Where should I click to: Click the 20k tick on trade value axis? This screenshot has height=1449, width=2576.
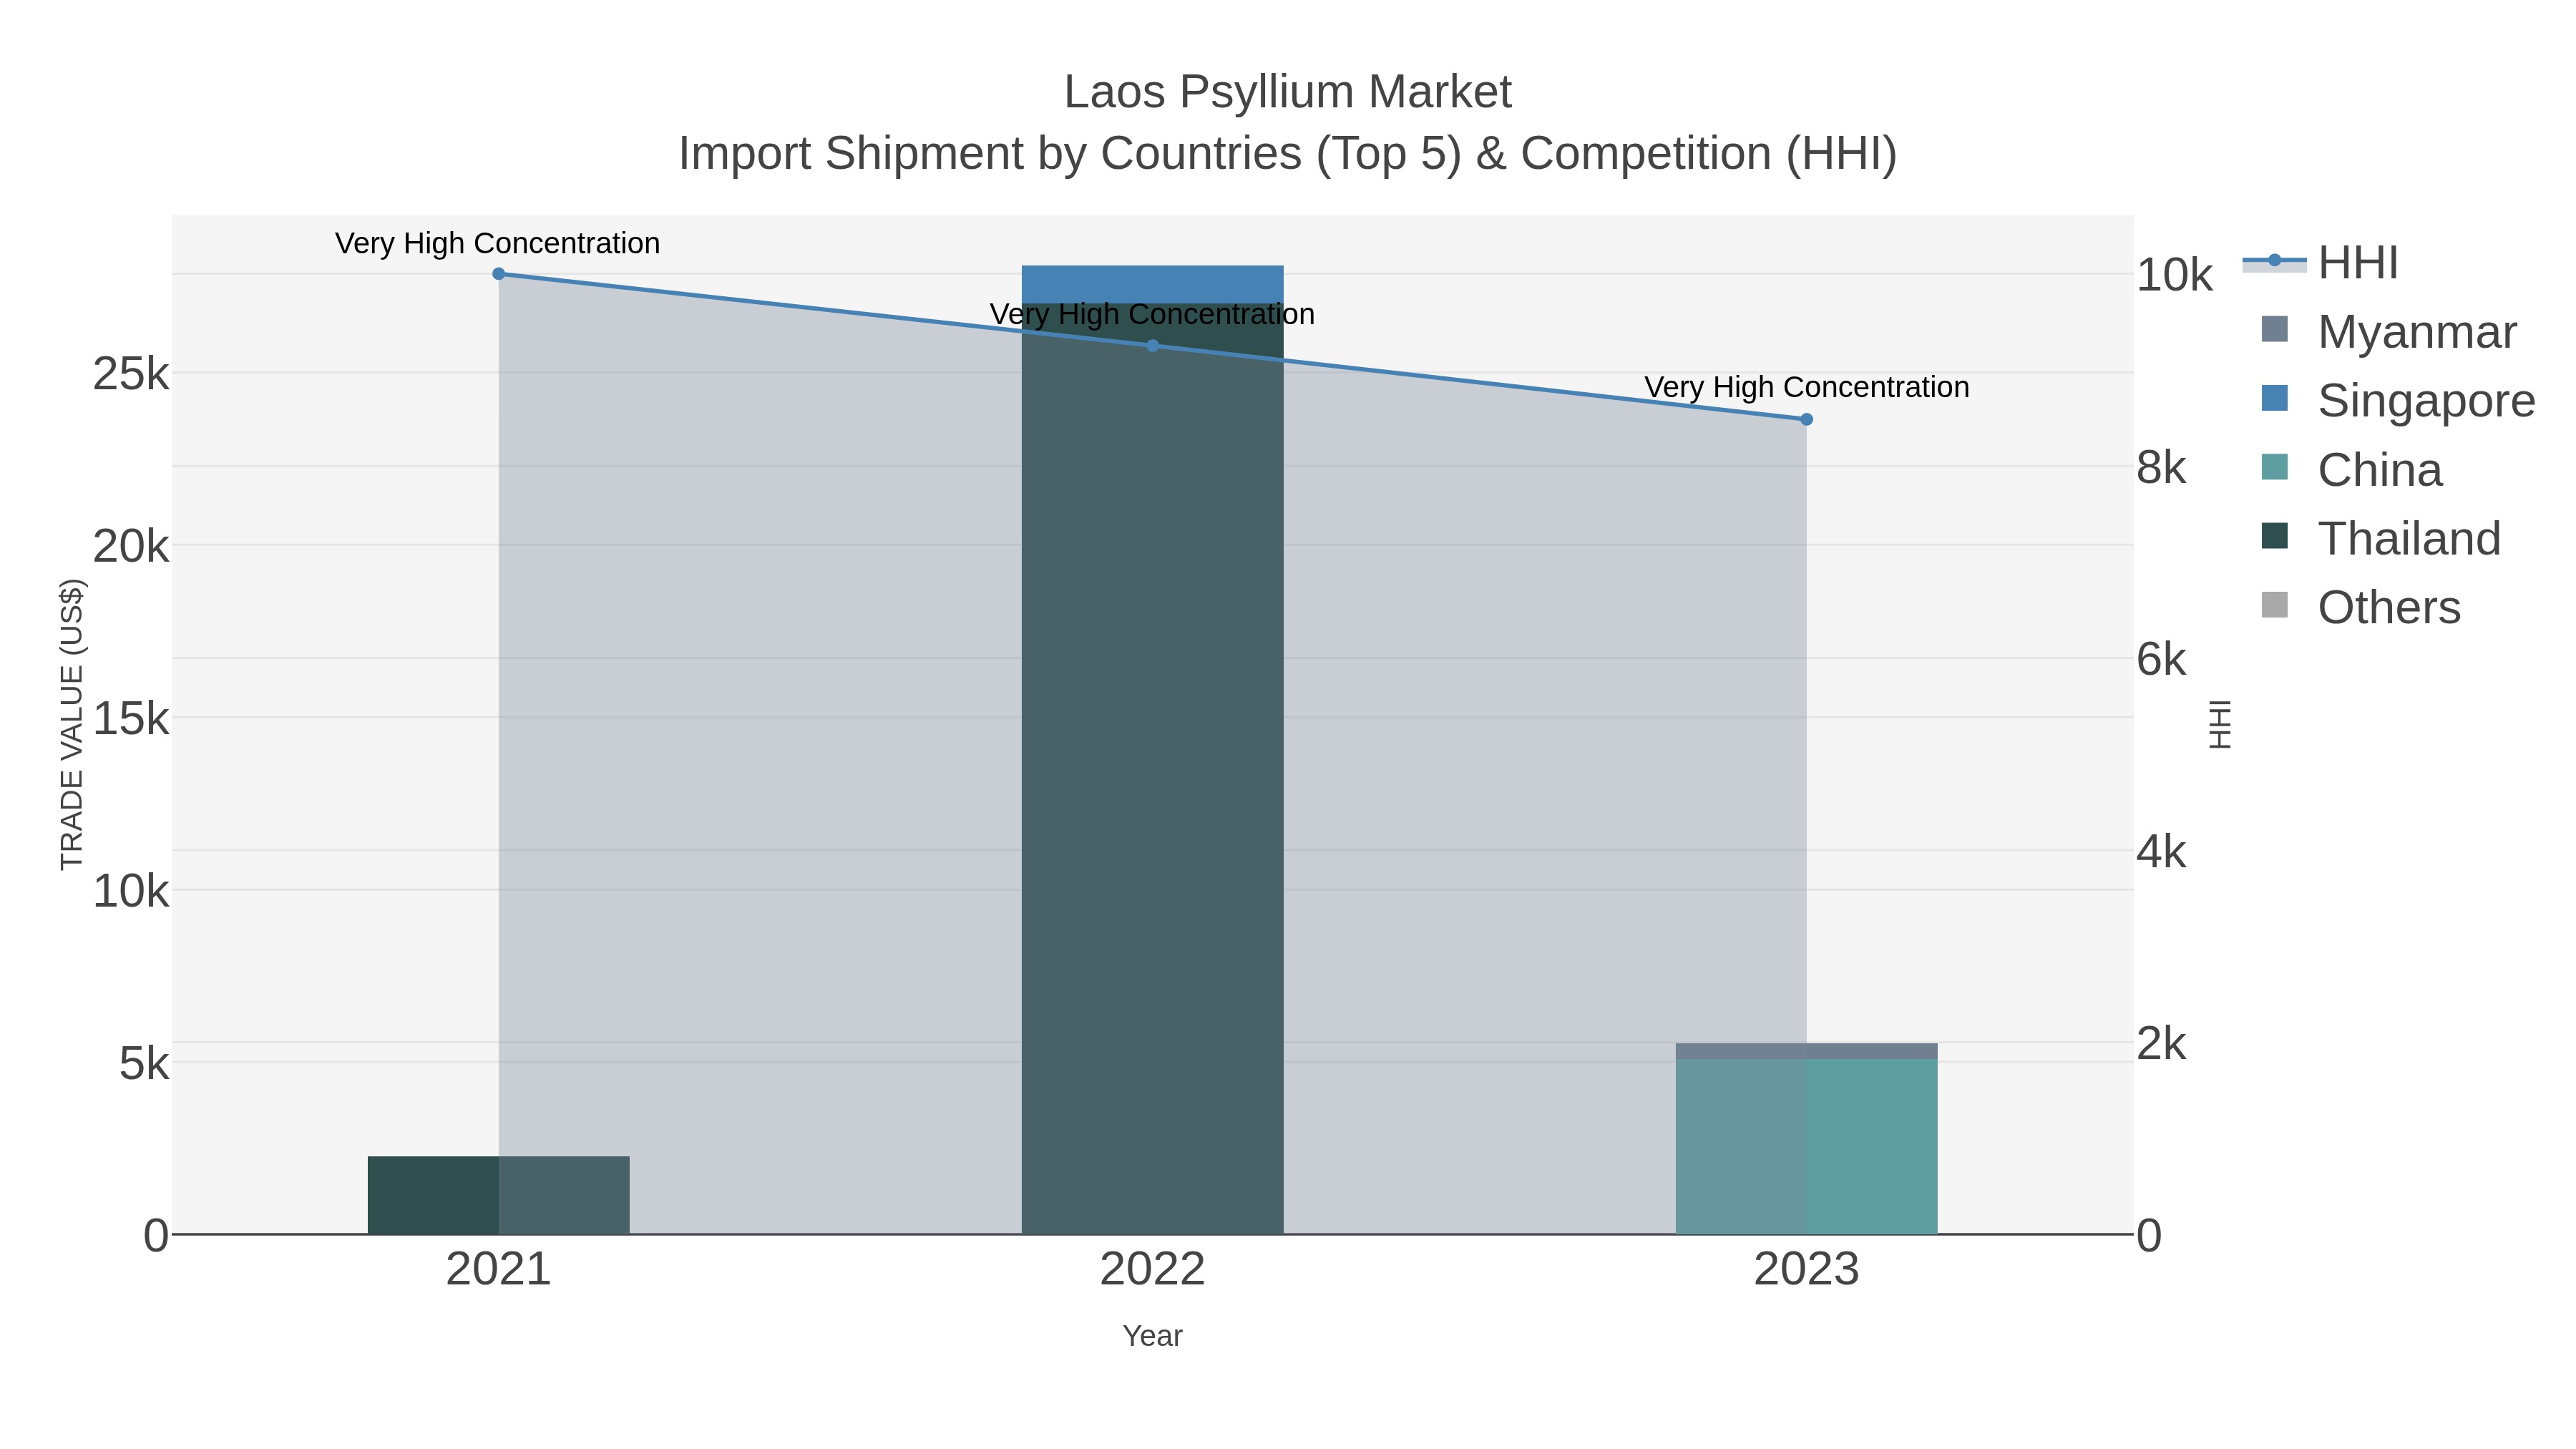coord(131,546)
